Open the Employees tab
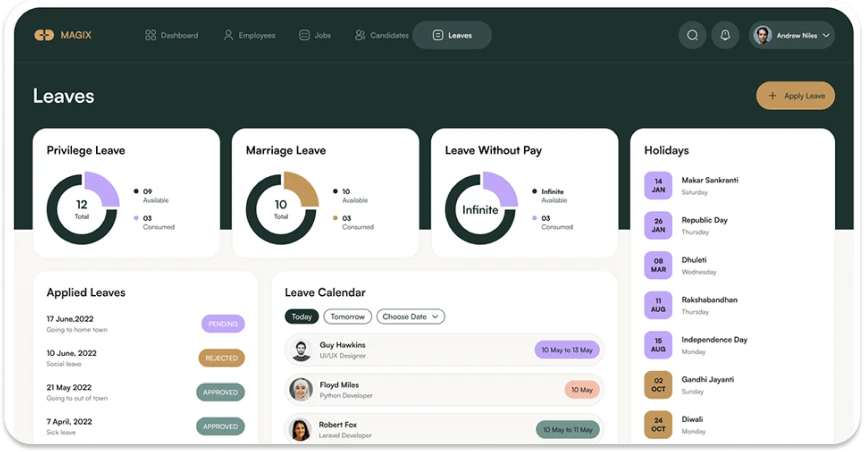This screenshot has width=864, height=452. click(249, 35)
